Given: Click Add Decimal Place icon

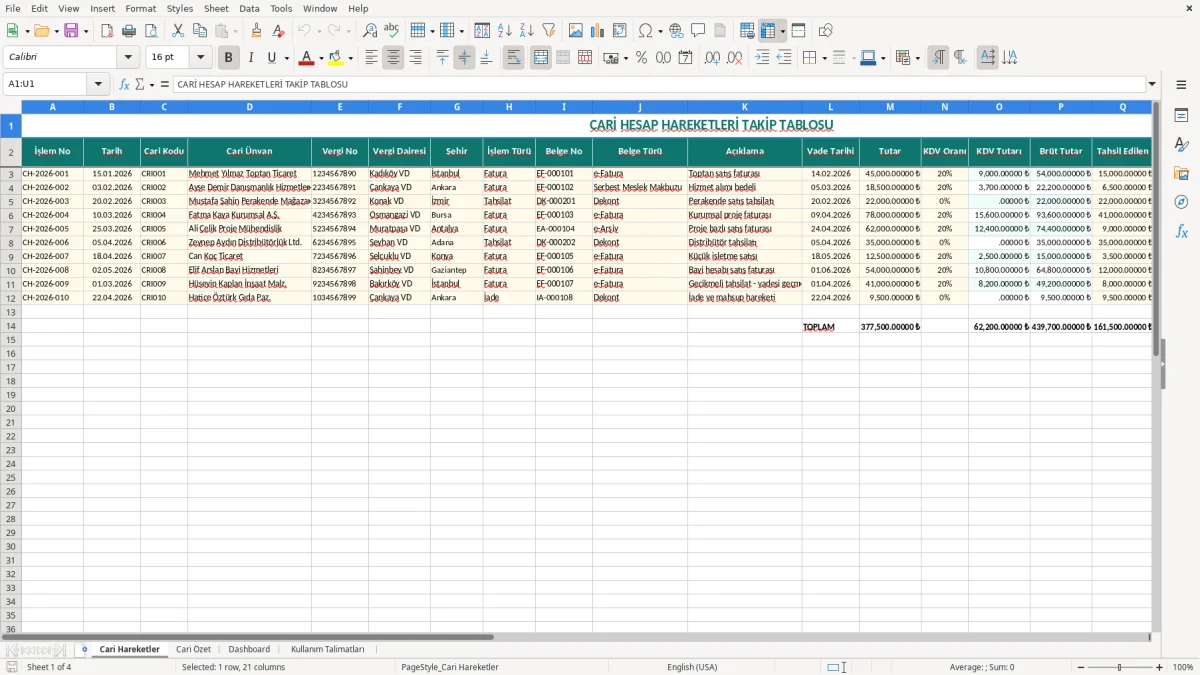Looking at the screenshot, I should (x=712, y=58).
